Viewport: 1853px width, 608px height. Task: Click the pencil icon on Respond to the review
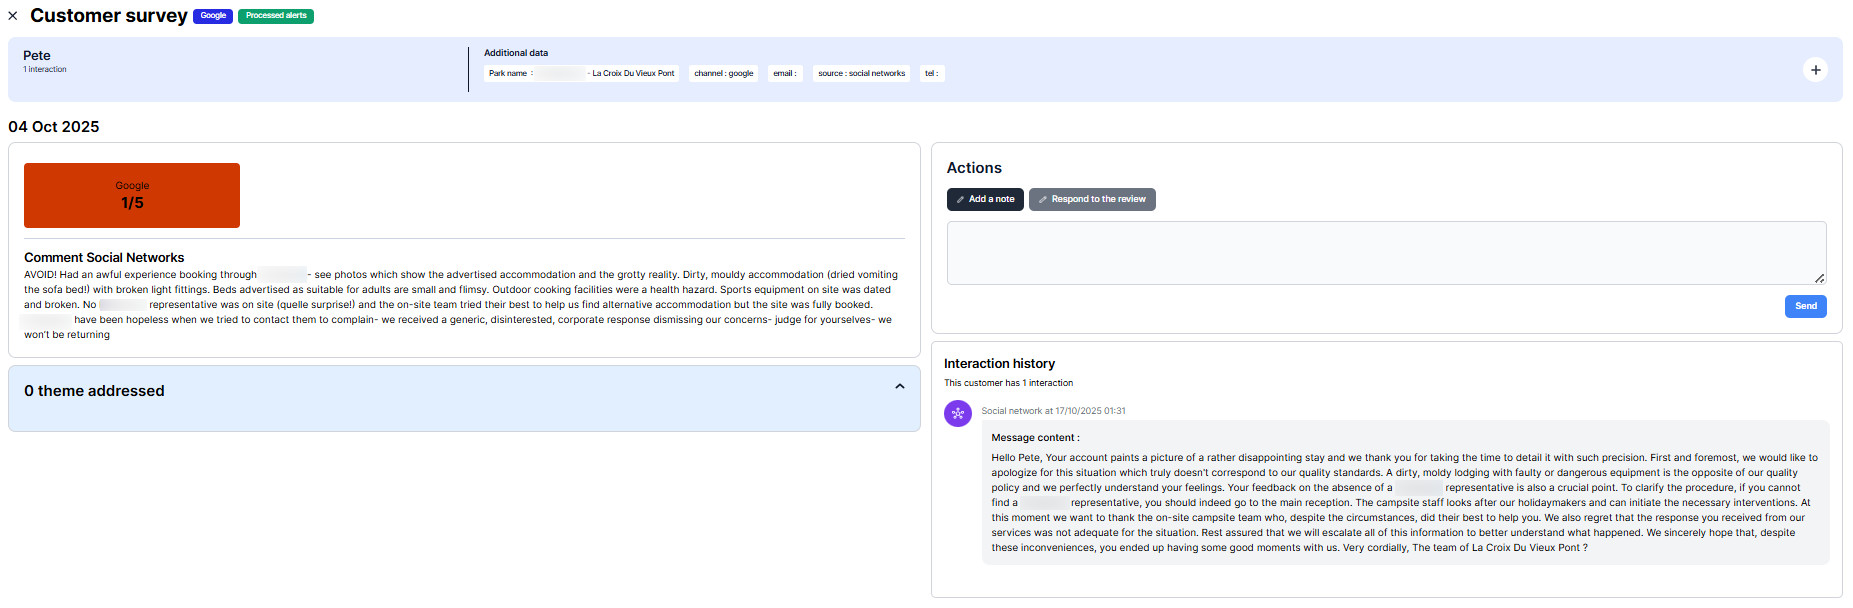(1042, 200)
